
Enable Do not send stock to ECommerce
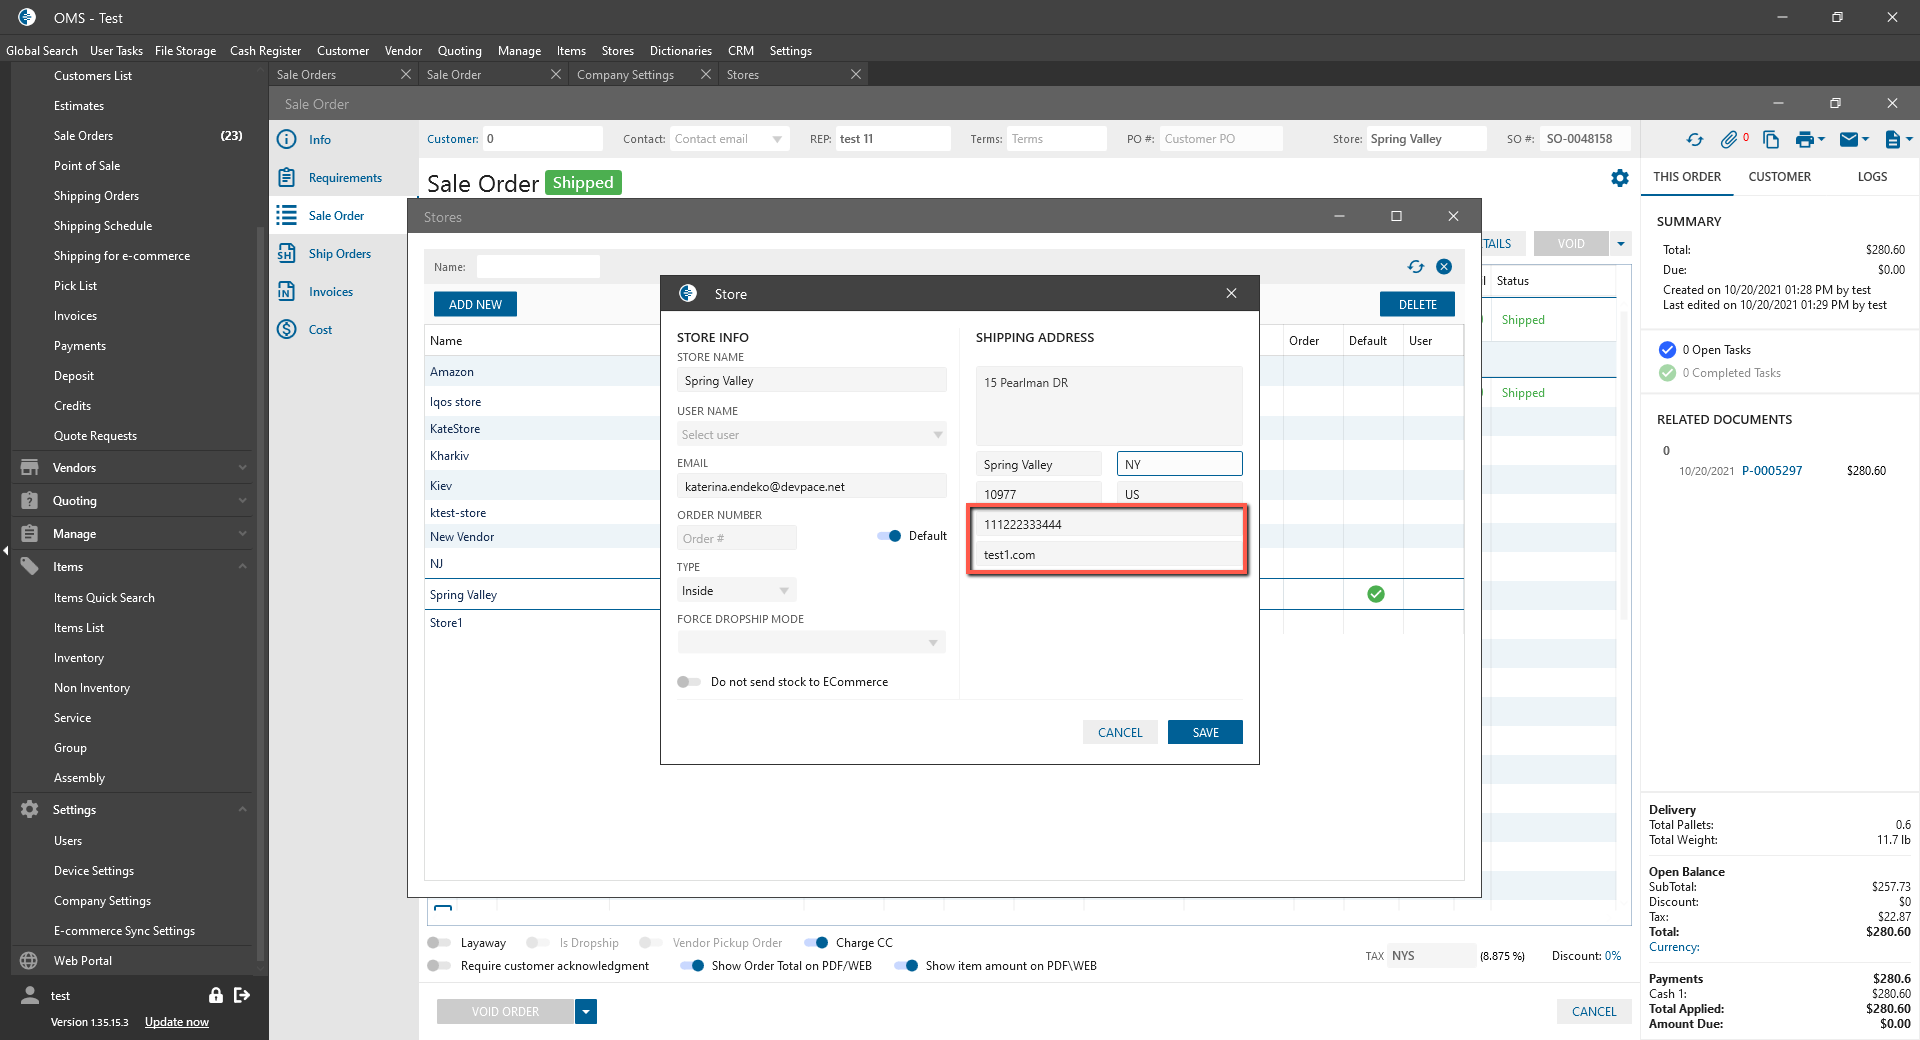coord(689,682)
